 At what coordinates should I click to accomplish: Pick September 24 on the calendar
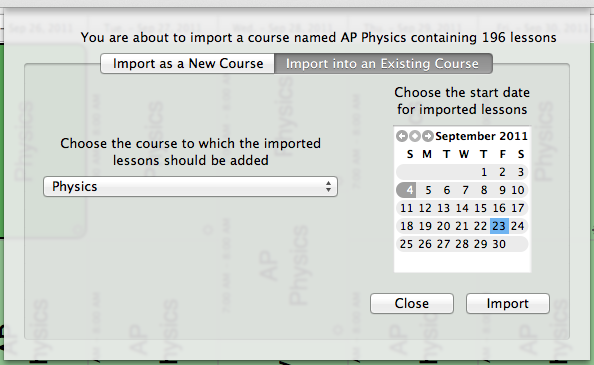coord(517,226)
